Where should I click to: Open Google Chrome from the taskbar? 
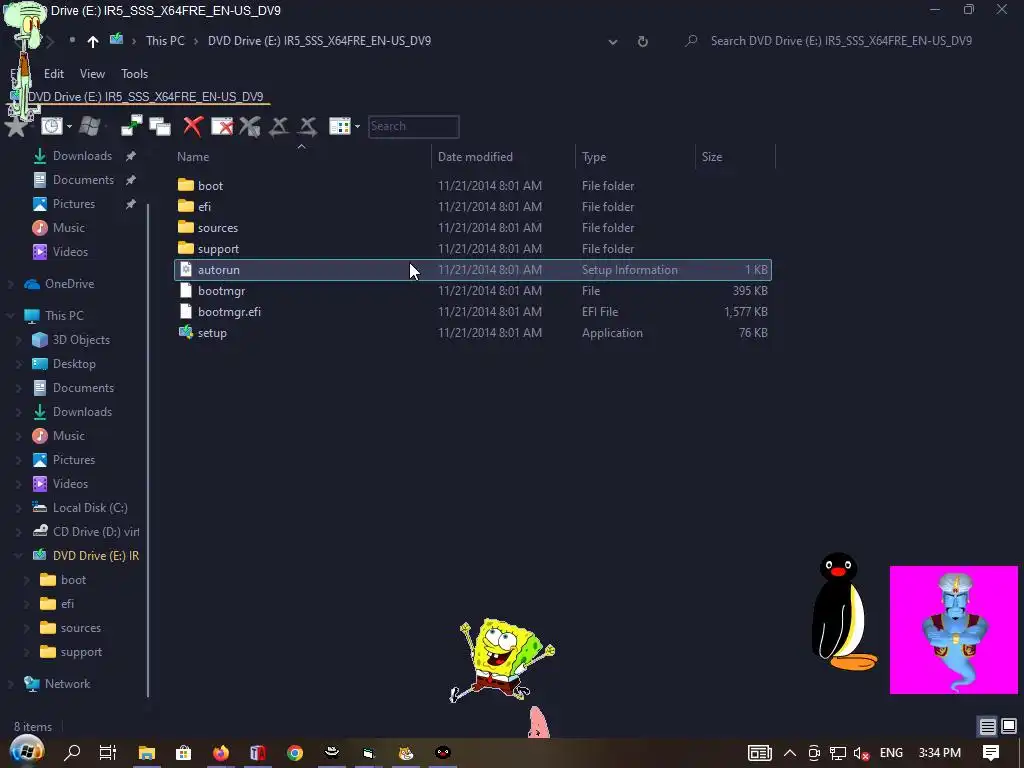[295, 752]
